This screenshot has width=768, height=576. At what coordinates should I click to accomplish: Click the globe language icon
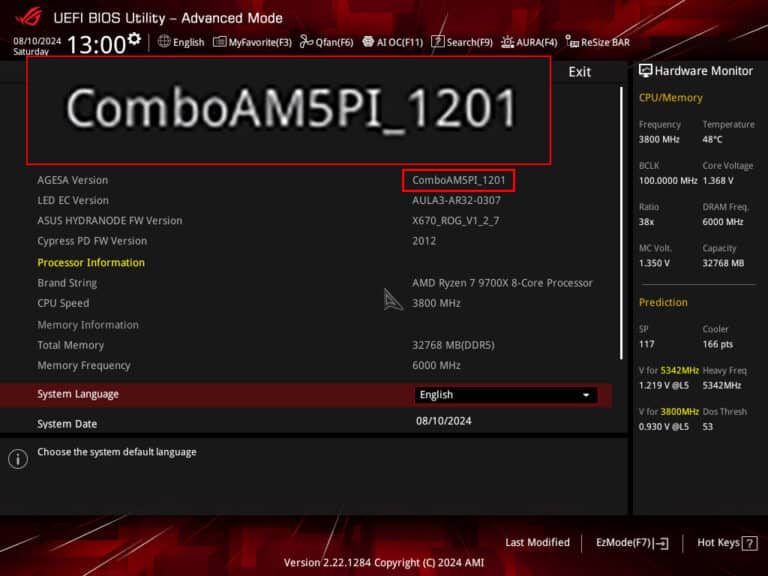(x=164, y=42)
